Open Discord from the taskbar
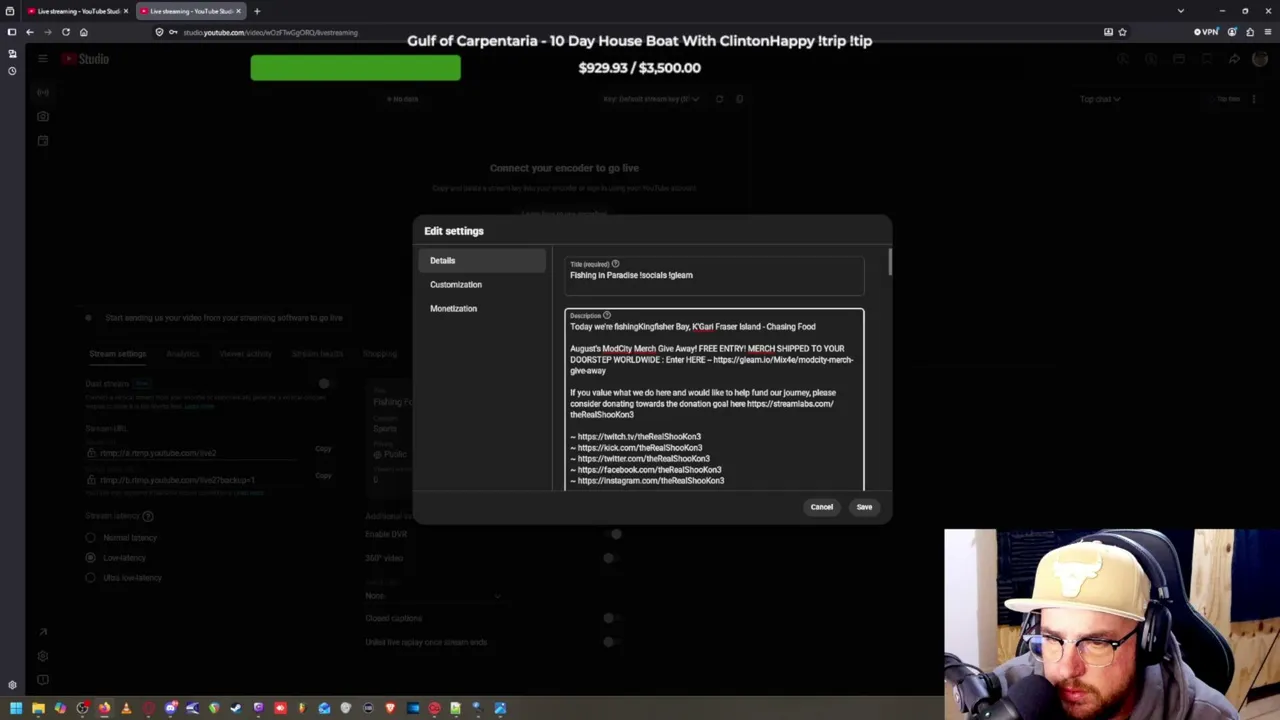The height and width of the screenshot is (720, 1280). tap(170, 709)
